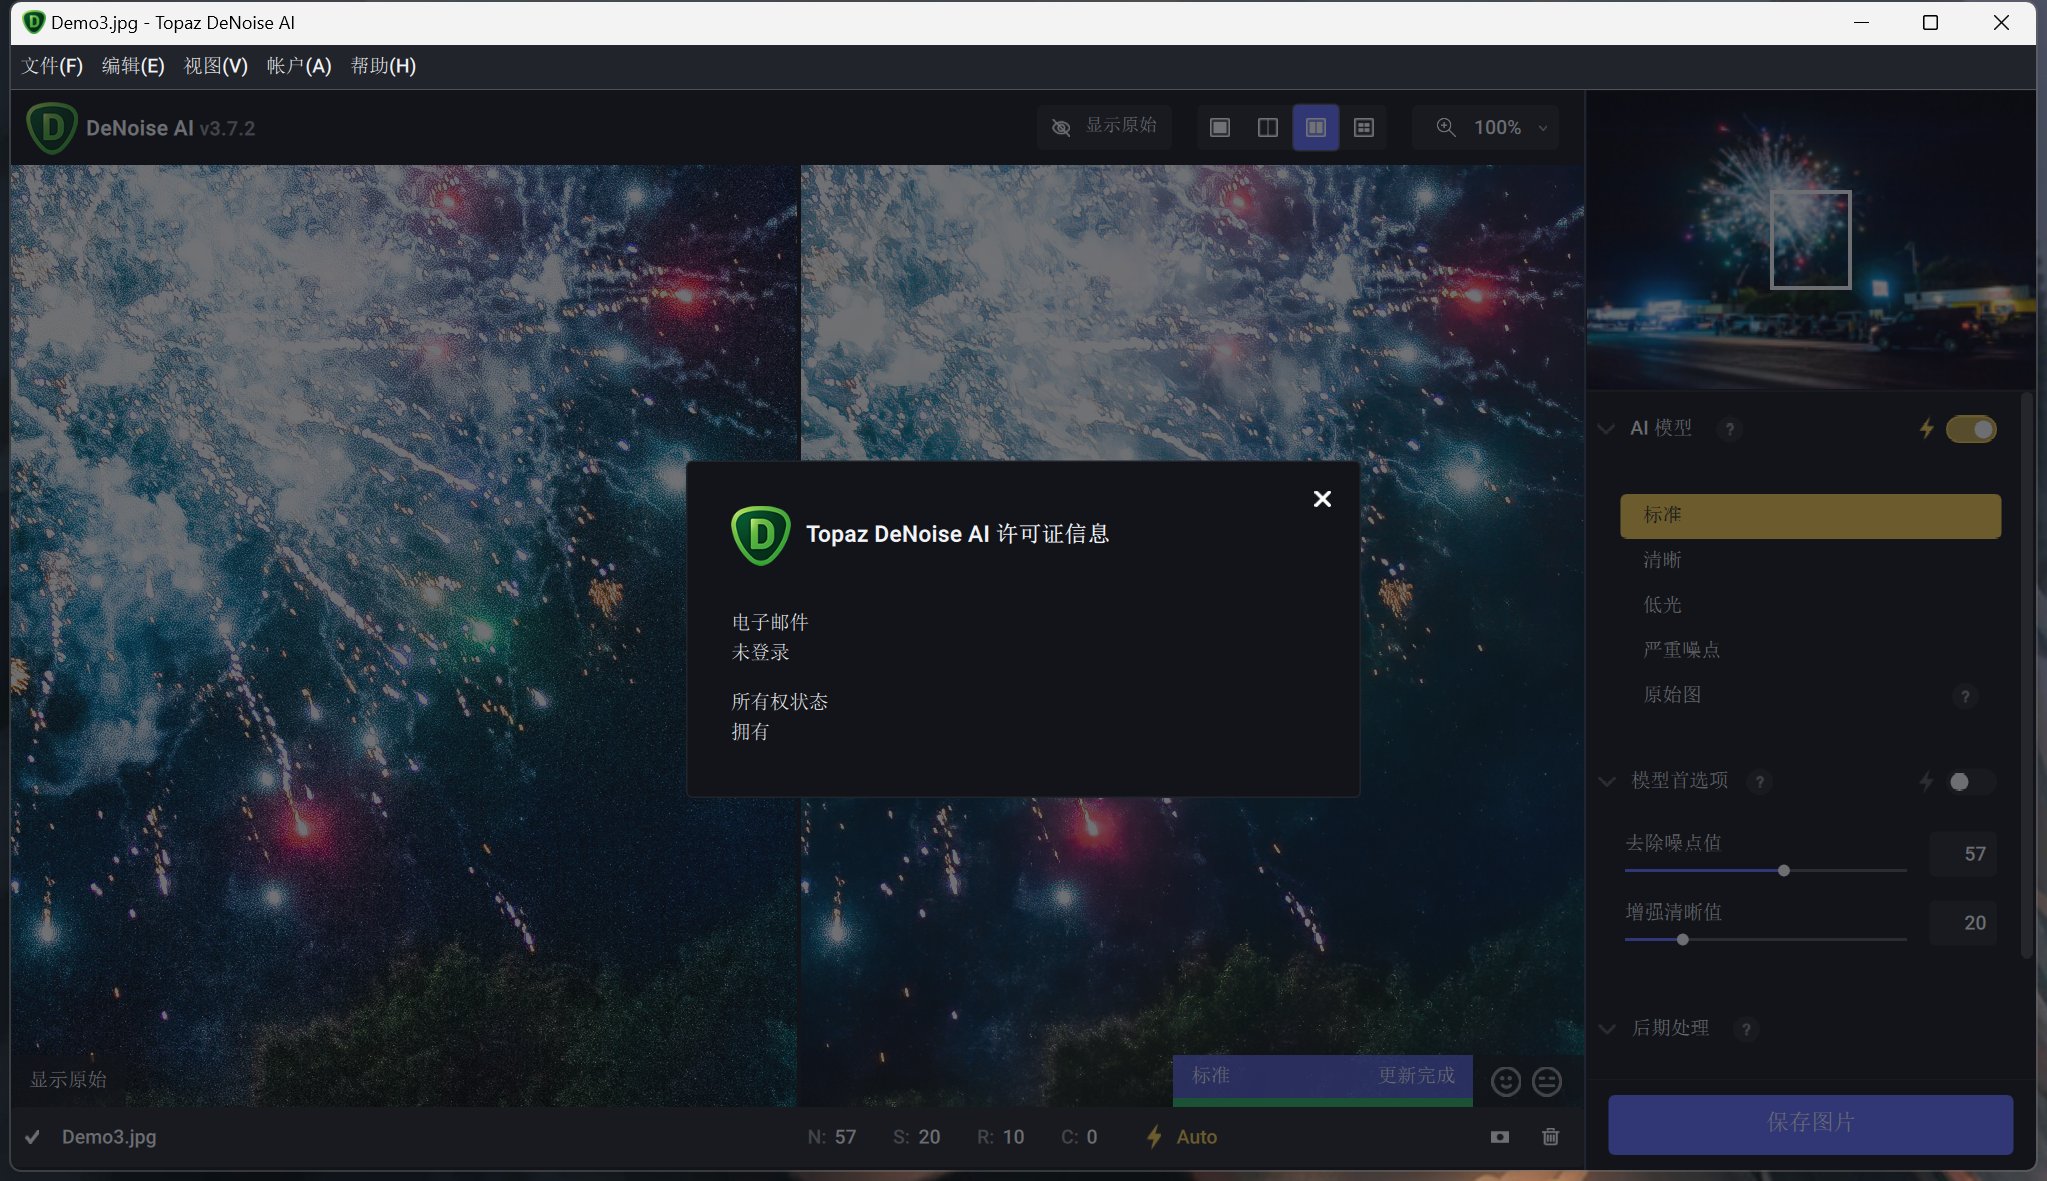
Task: Click lightning icon next to AI 模型 toggle
Action: pyautogui.click(x=1926, y=429)
